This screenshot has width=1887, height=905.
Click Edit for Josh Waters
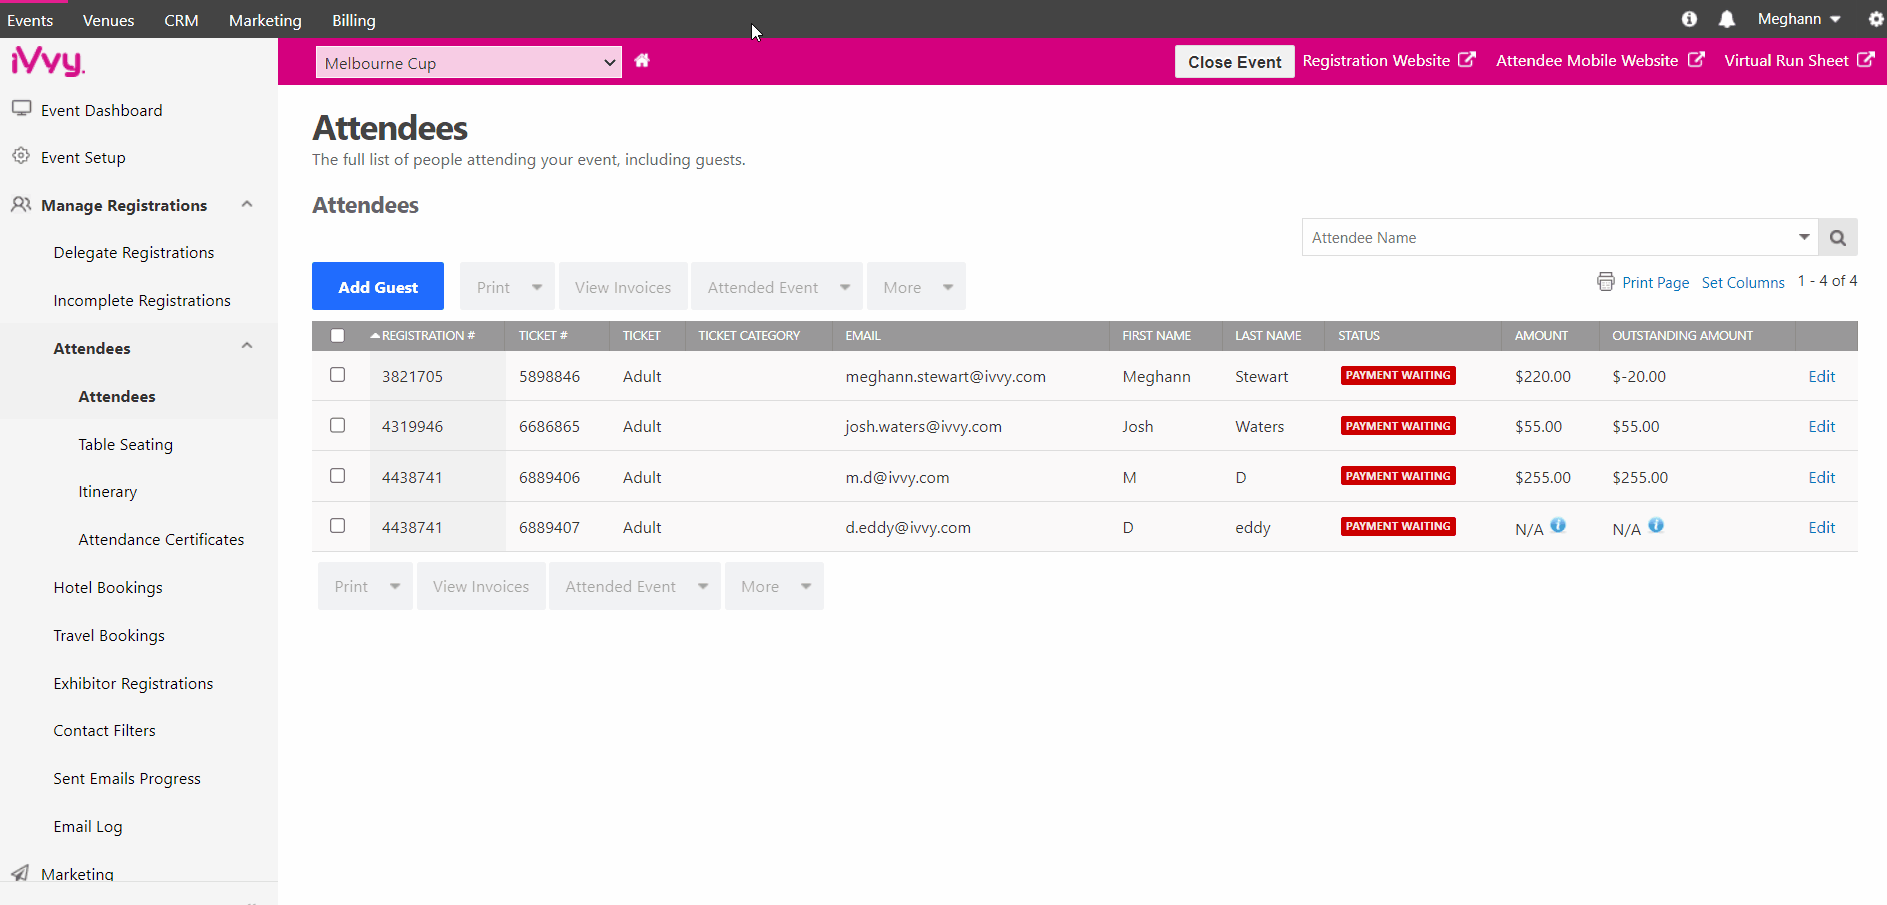click(x=1821, y=426)
